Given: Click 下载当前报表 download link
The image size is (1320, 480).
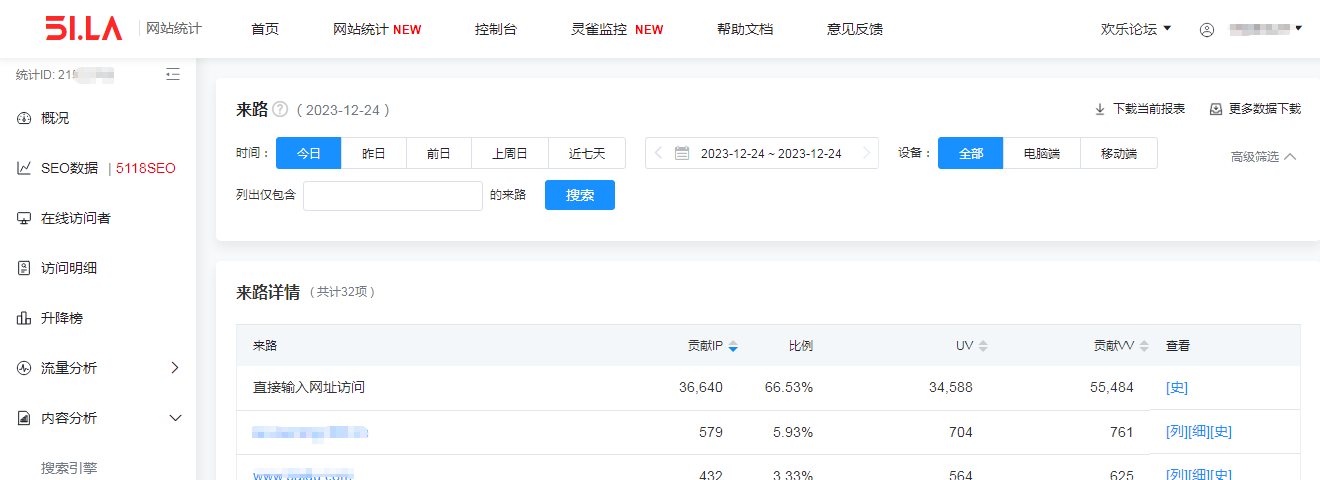Looking at the screenshot, I should (1139, 109).
